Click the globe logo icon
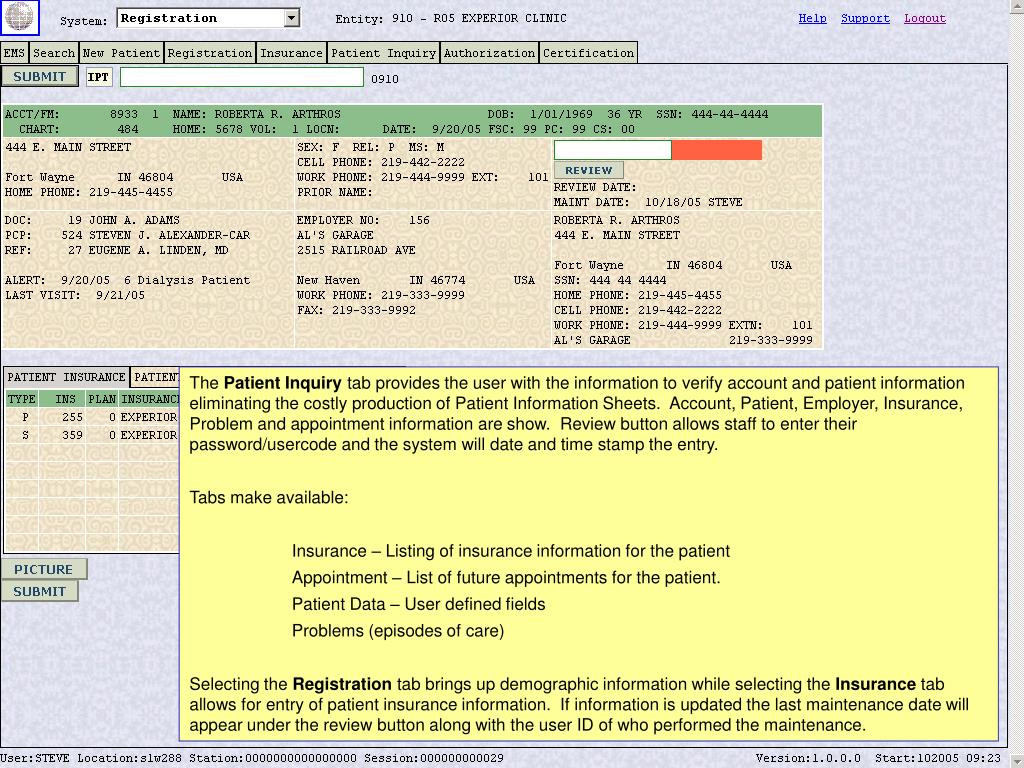The height and width of the screenshot is (768, 1024). (x=20, y=18)
